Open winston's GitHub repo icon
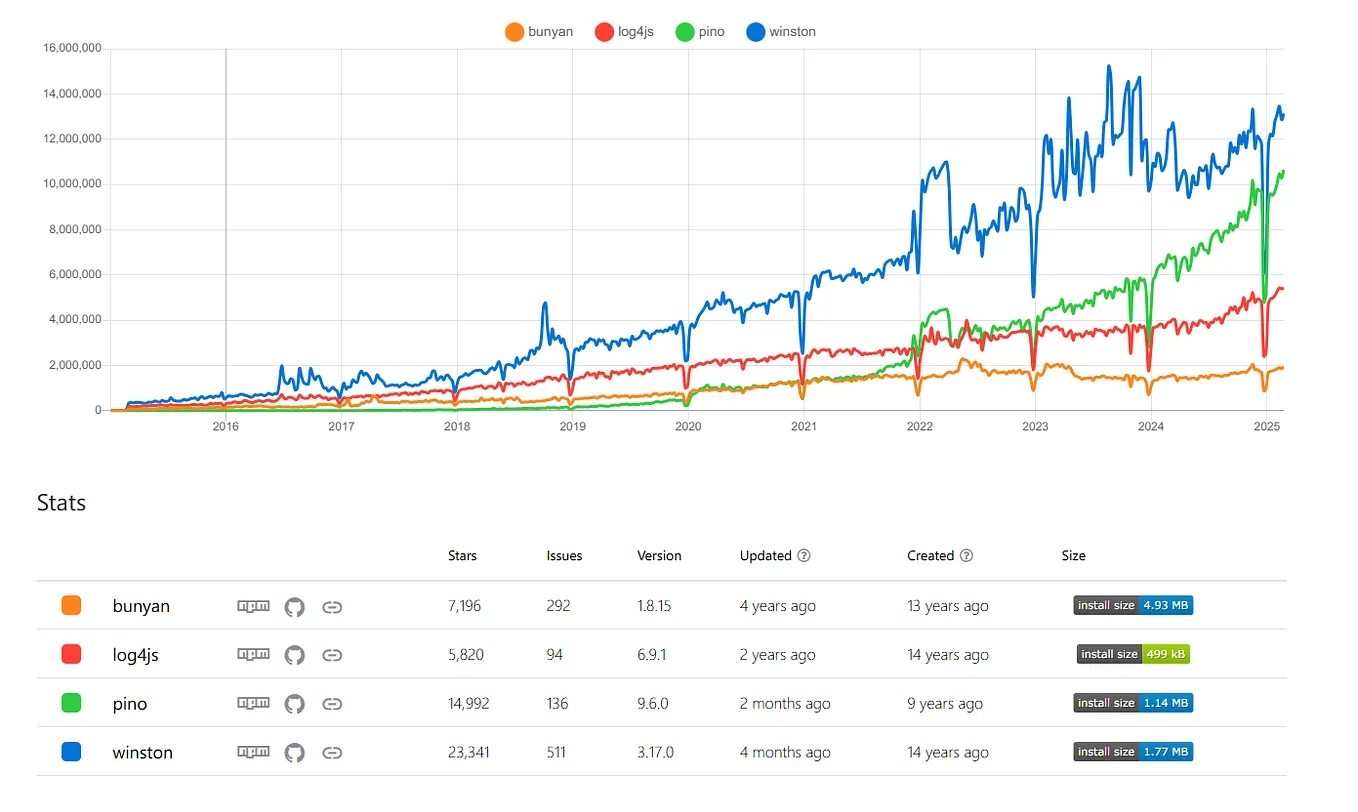Screen dimensions: 1358x812 coord(295,752)
